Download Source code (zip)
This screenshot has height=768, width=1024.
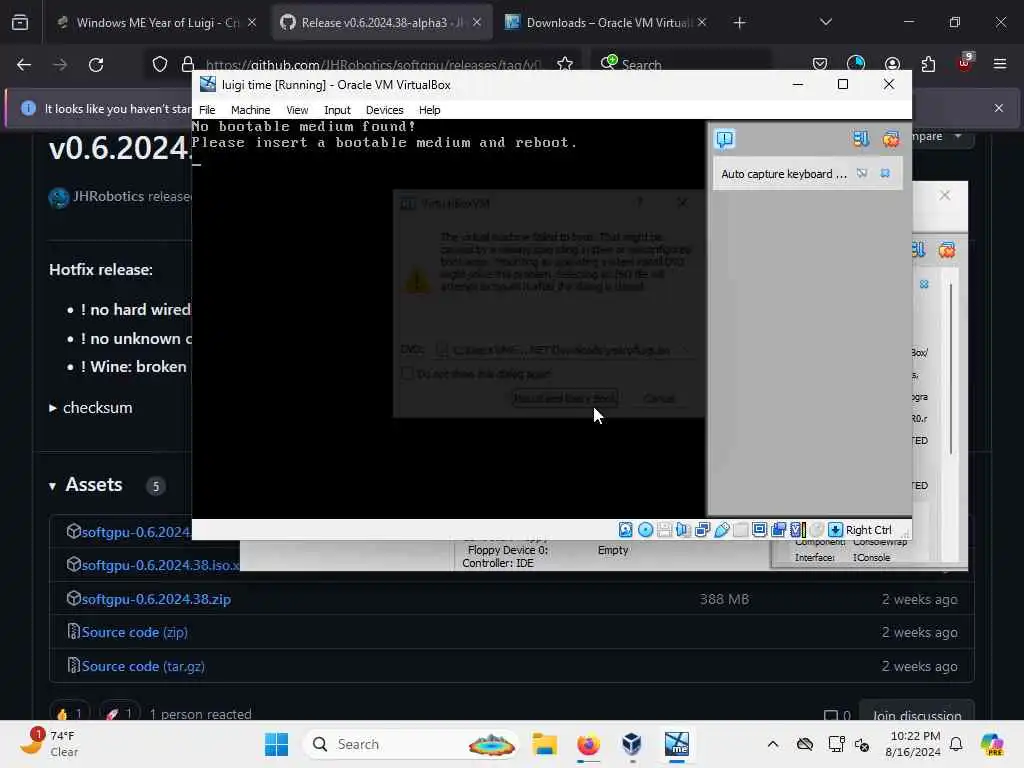pyautogui.click(x=135, y=632)
